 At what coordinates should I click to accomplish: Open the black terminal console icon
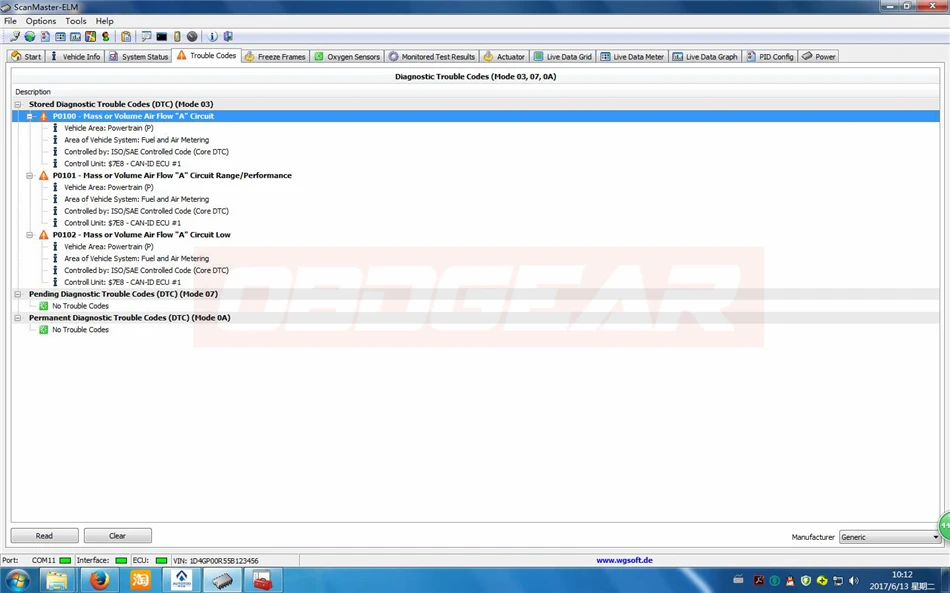(x=162, y=37)
